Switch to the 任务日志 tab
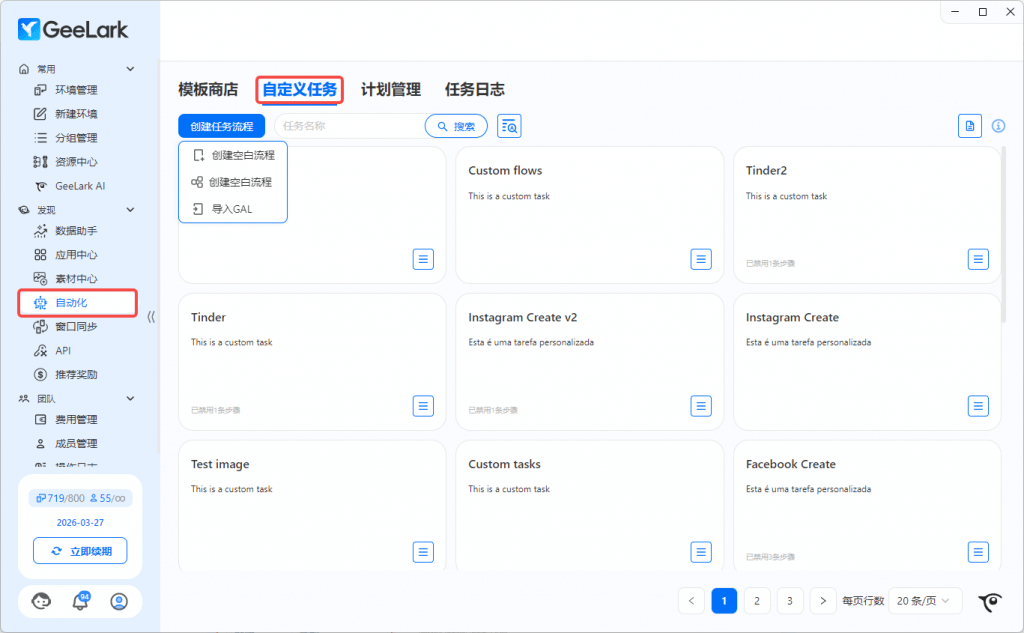This screenshot has height=633, width=1024. (474, 90)
